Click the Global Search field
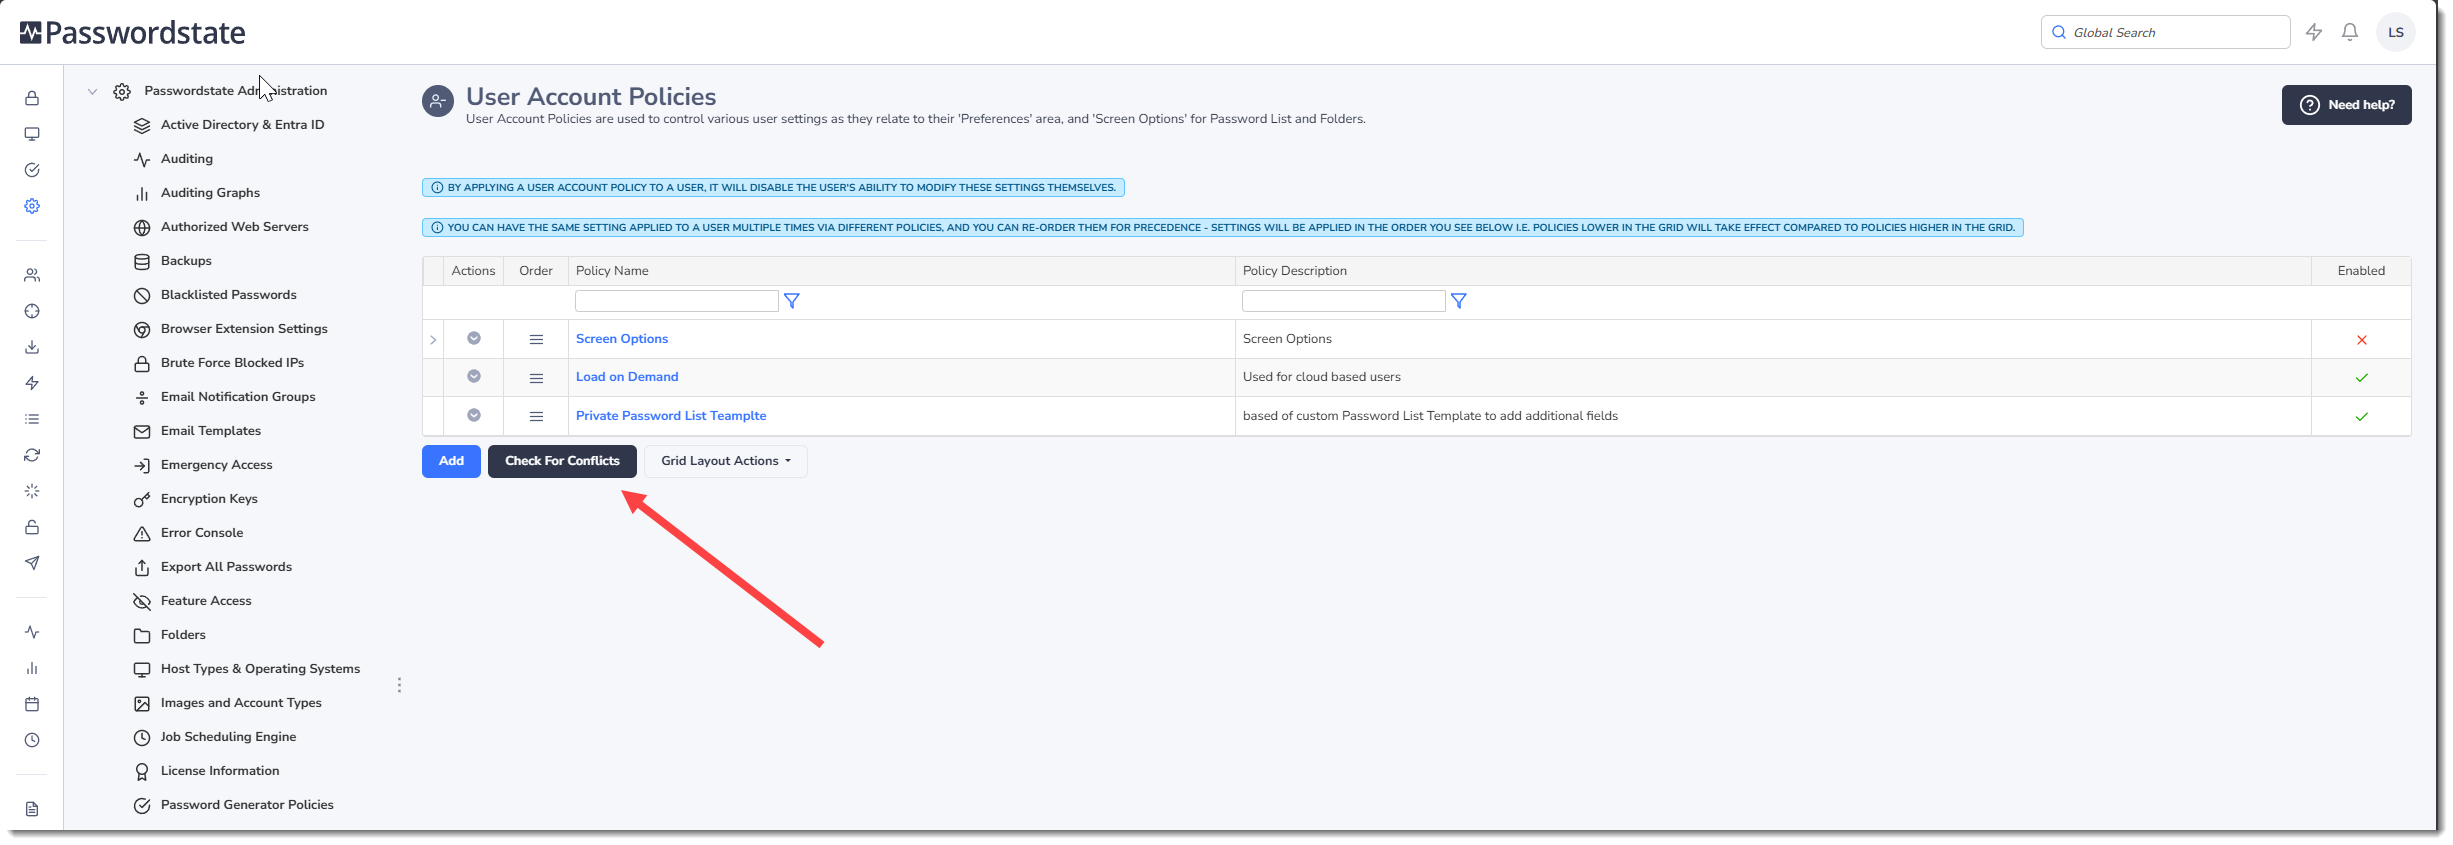Image resolution: width=2453 pixels, height=845 pixels. (2166, 32)
